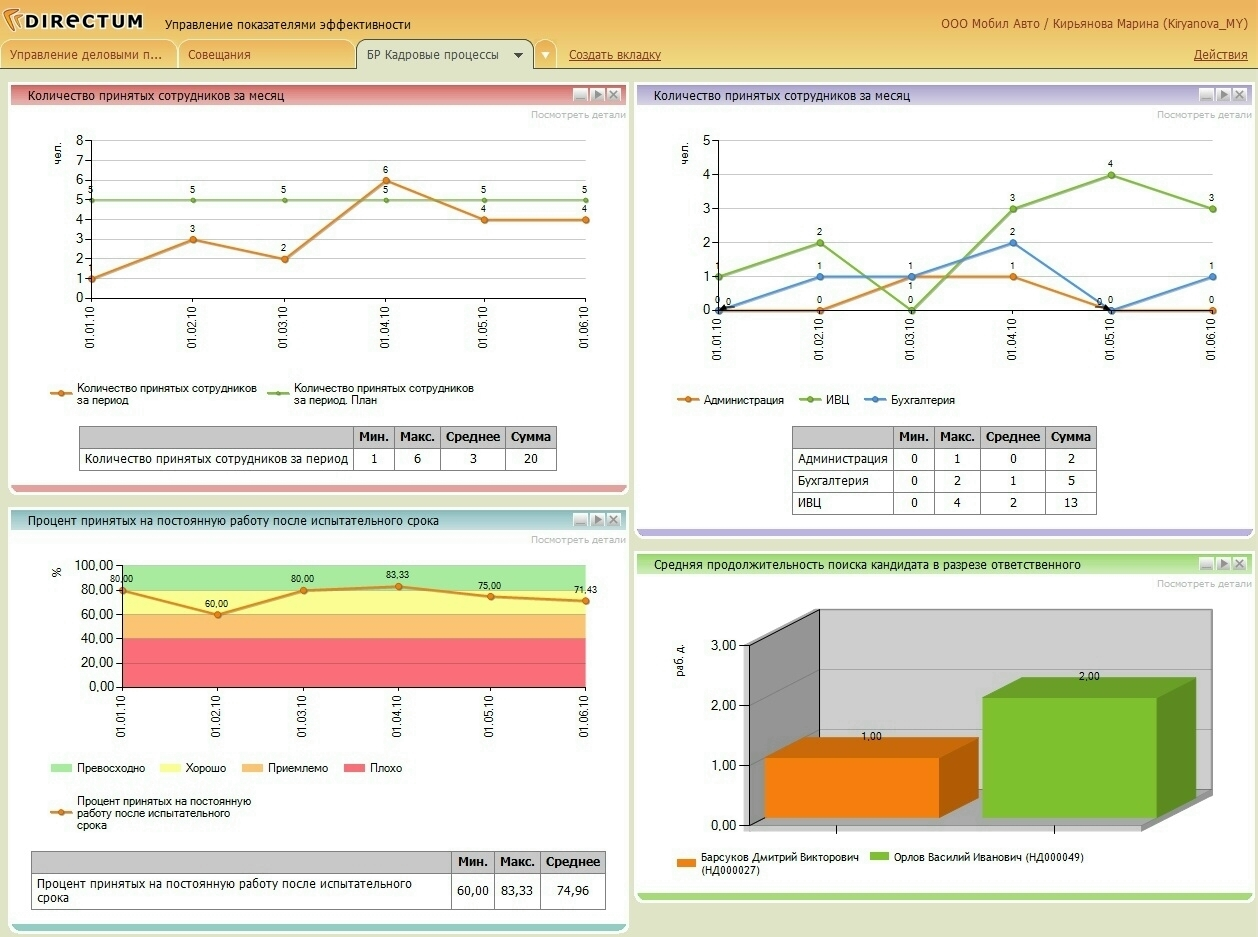
Task: Click the 'Количество принятых сотрудников за период' table row label
Action: click(217, 459)
